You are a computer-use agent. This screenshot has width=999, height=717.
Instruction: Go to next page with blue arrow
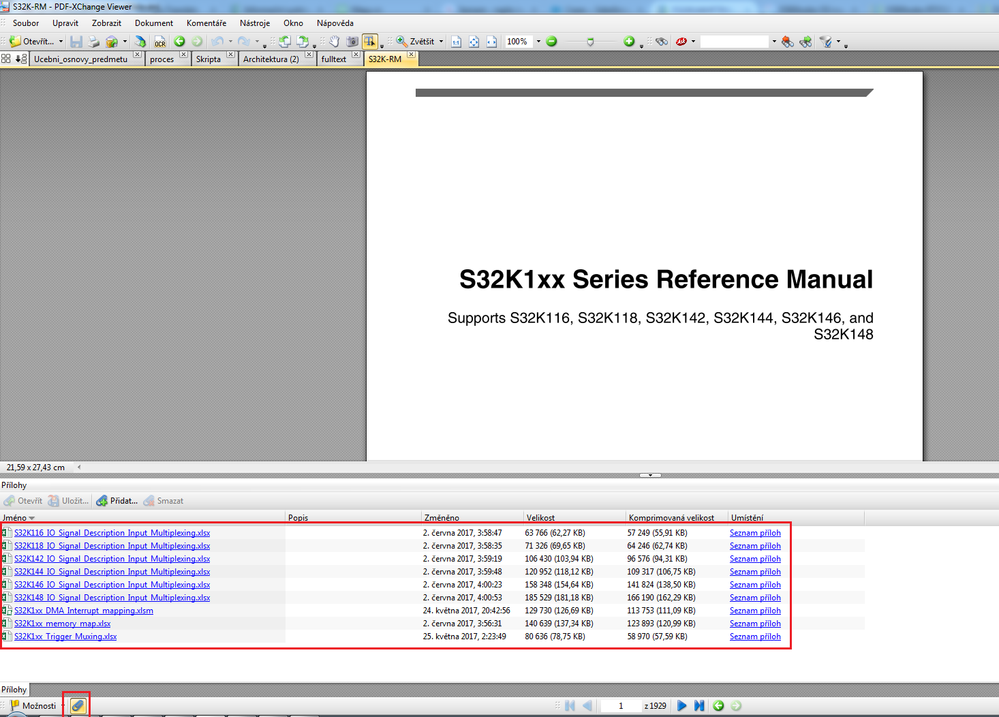(682, 706)
